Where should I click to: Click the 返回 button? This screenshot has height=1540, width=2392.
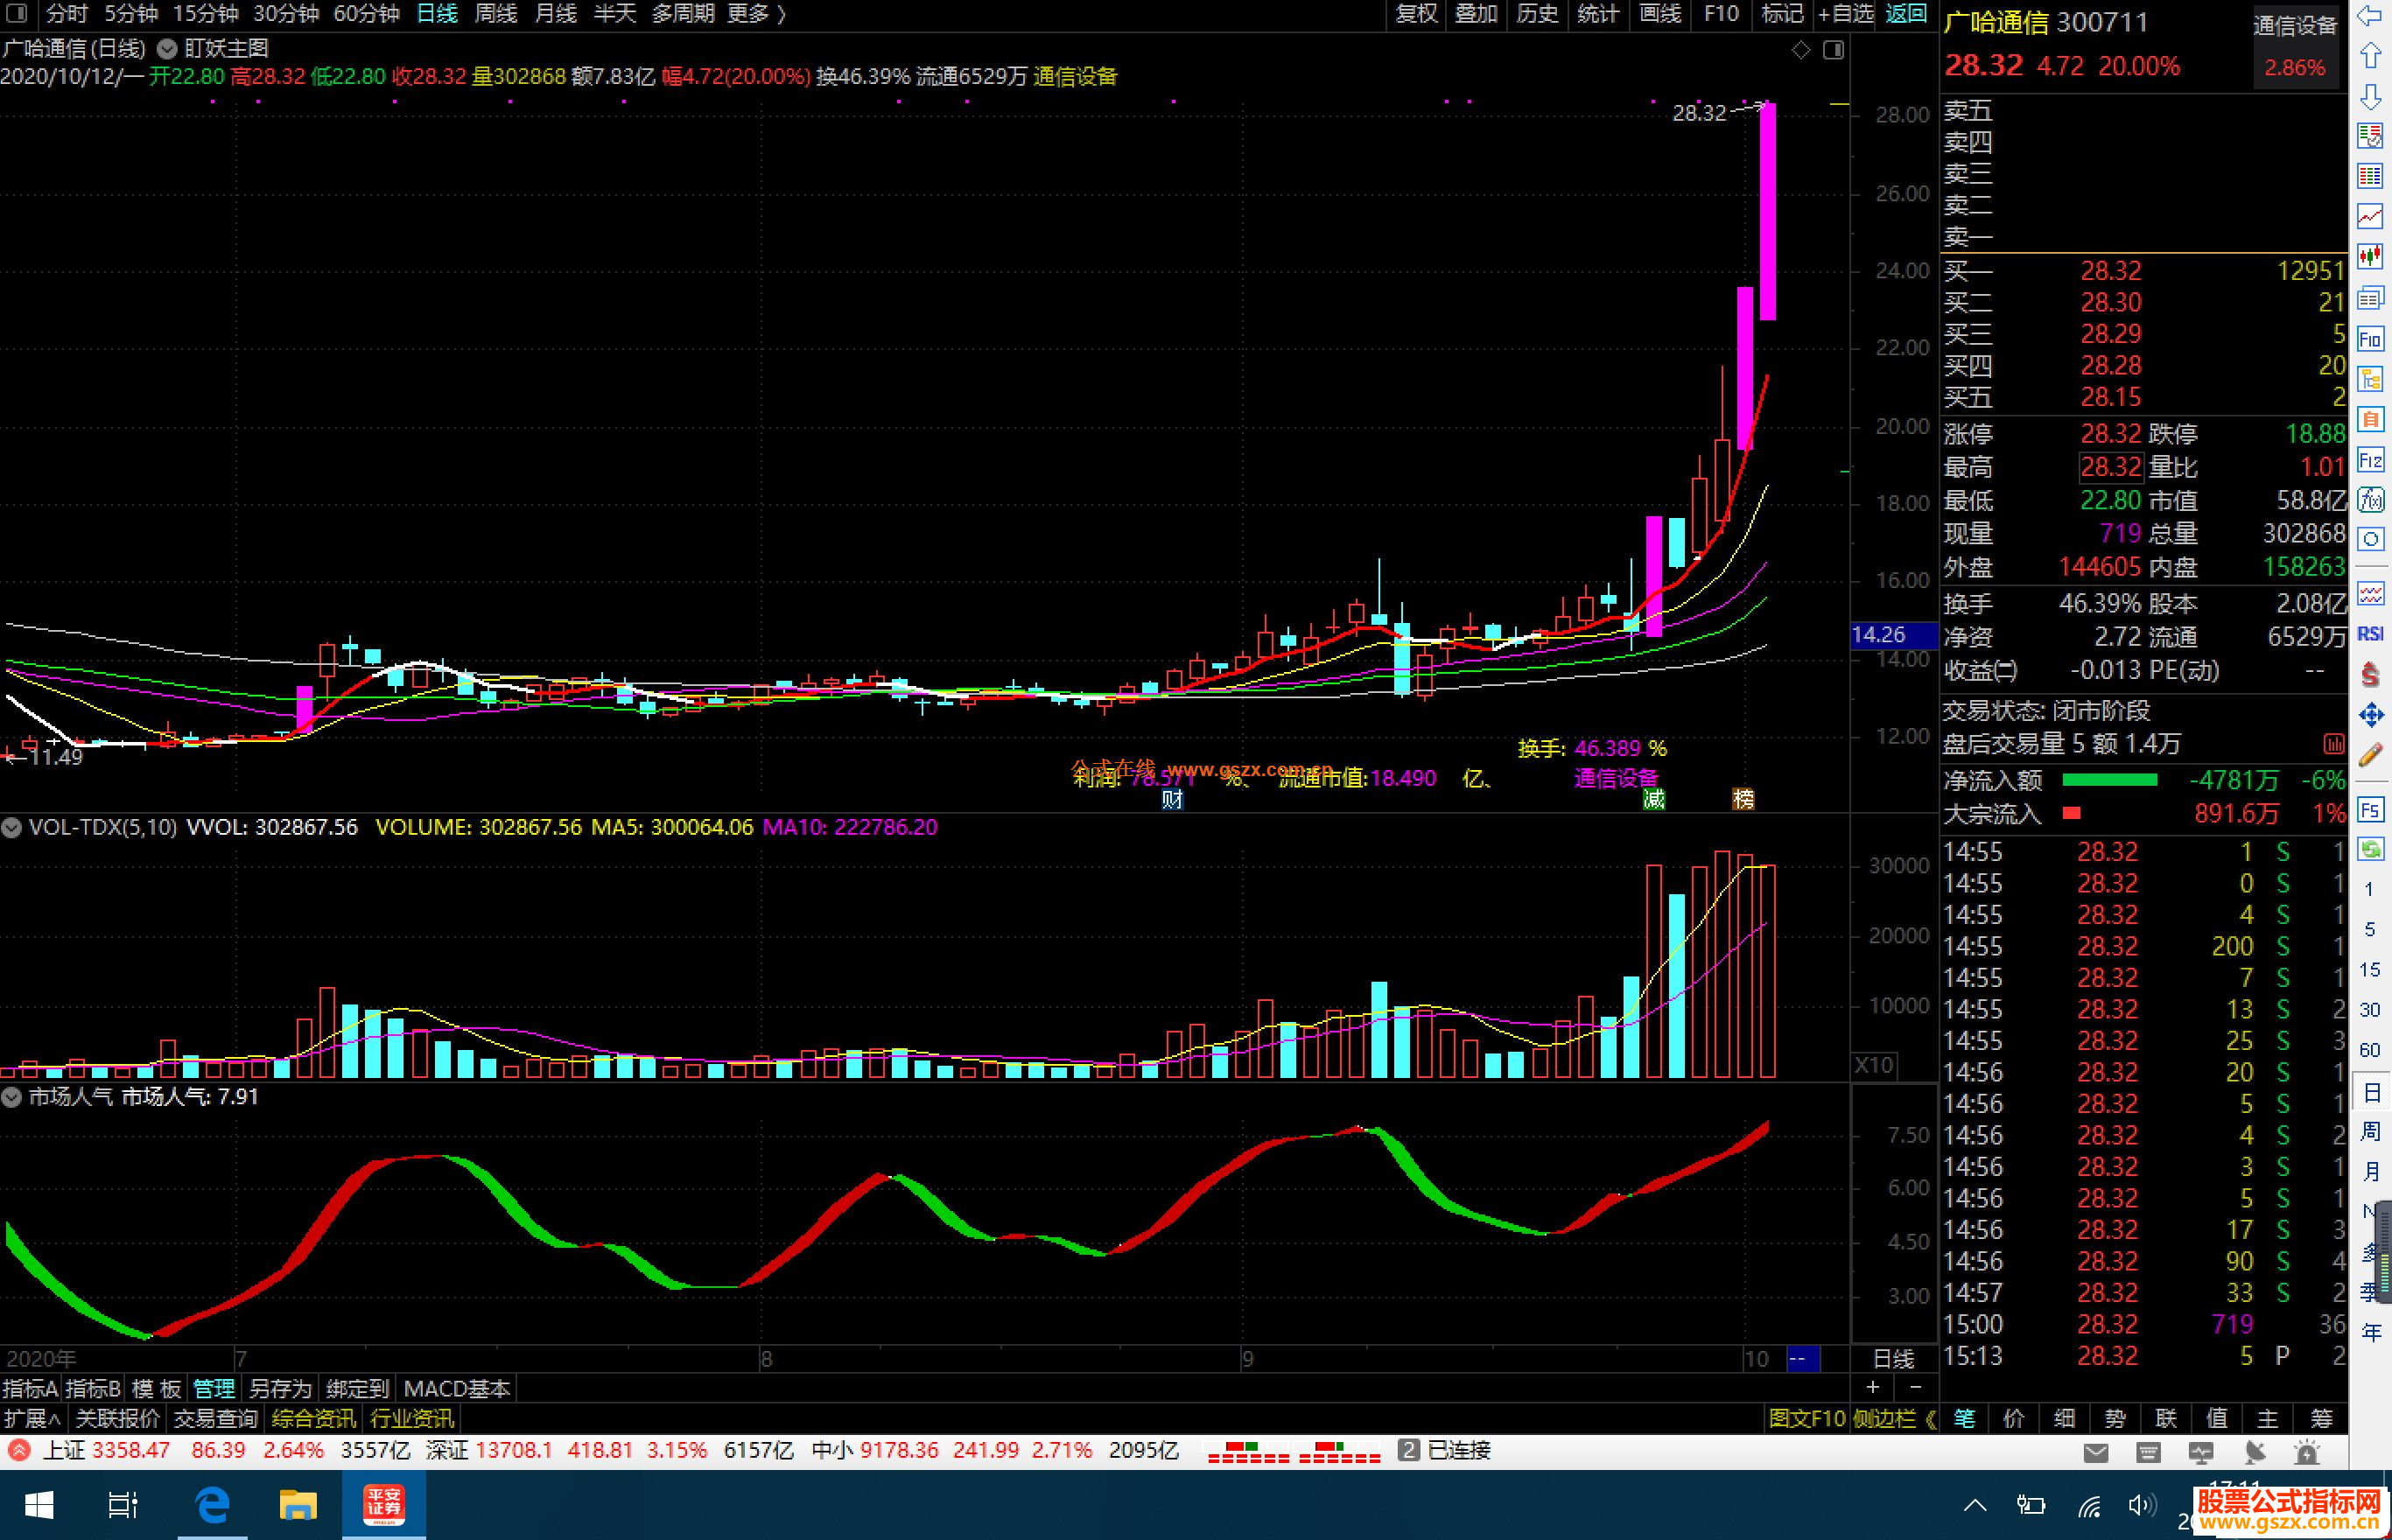click(1906, 14)
